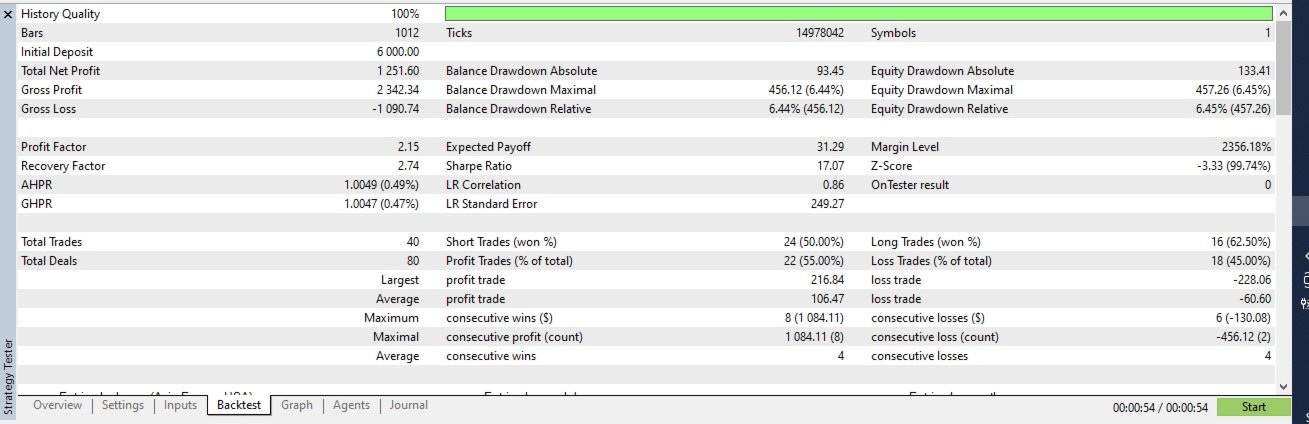Select the Inputs tab
This screenshot has width=1309, height=424.
point(180,405)
